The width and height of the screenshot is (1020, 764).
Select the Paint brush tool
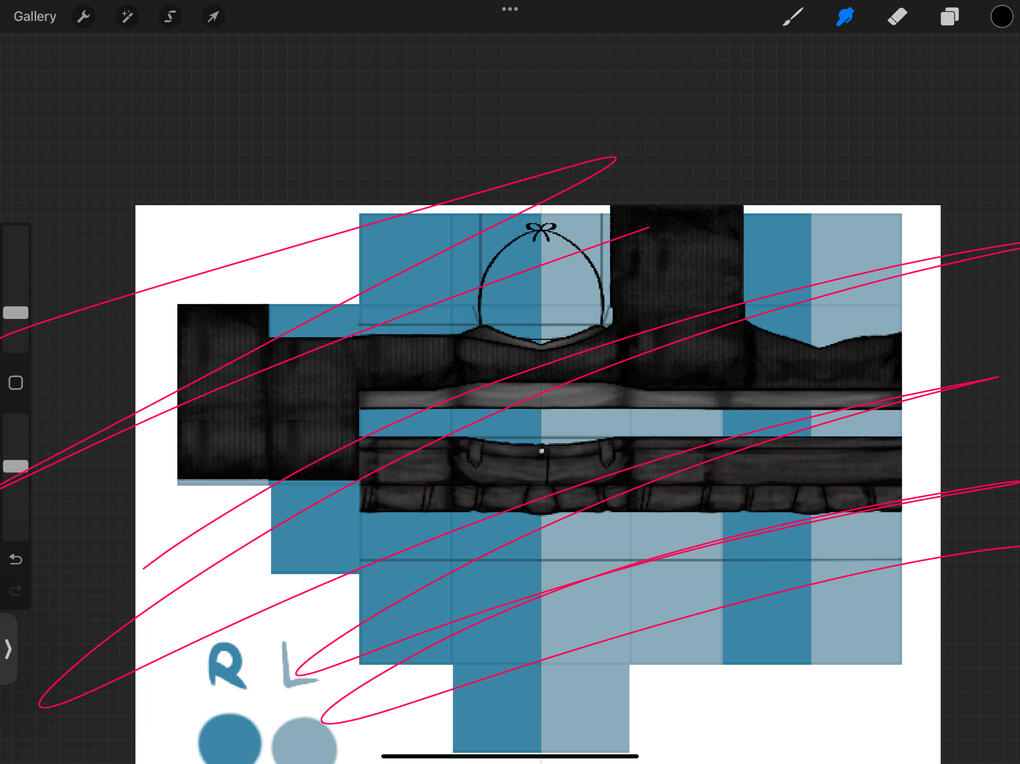793,17
